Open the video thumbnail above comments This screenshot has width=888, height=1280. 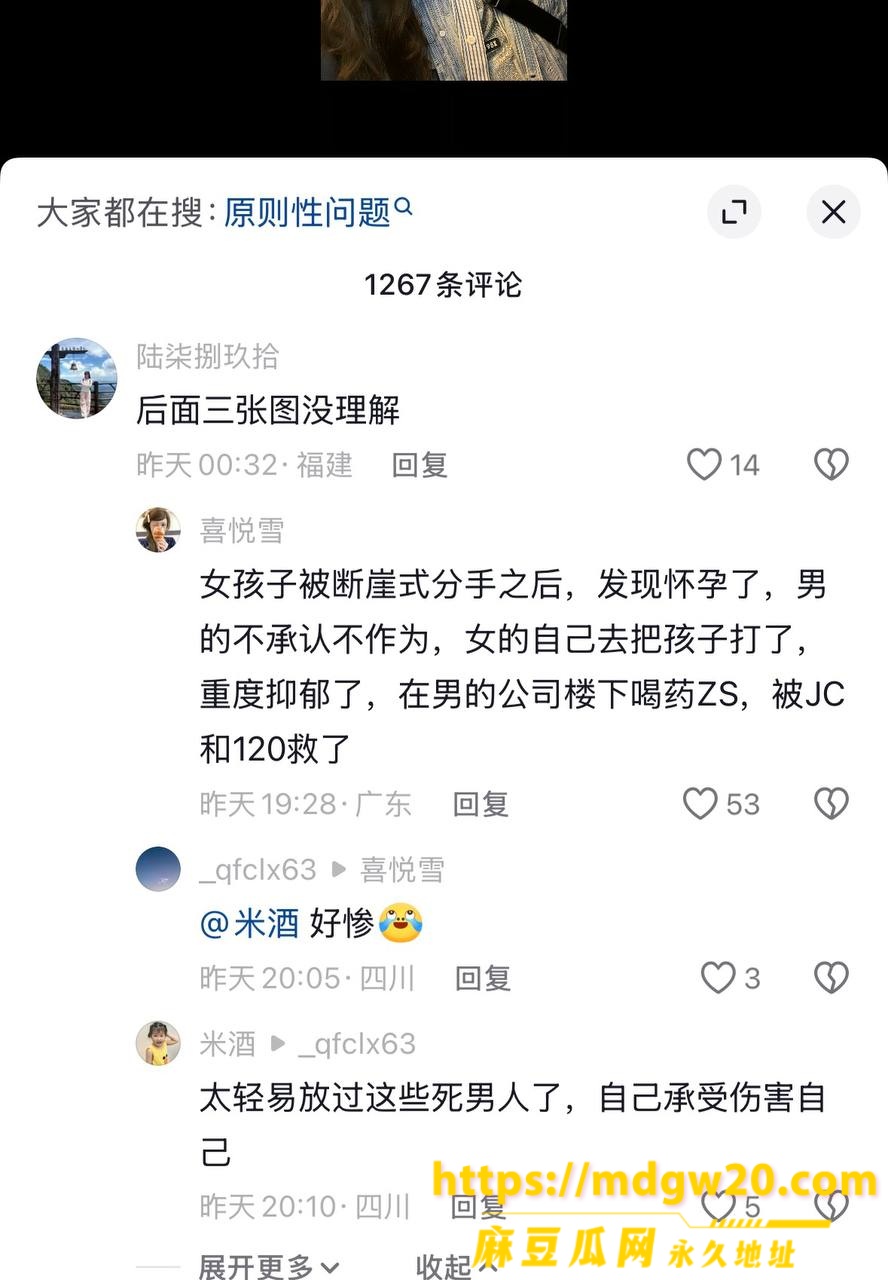click(x=444, y=40)
